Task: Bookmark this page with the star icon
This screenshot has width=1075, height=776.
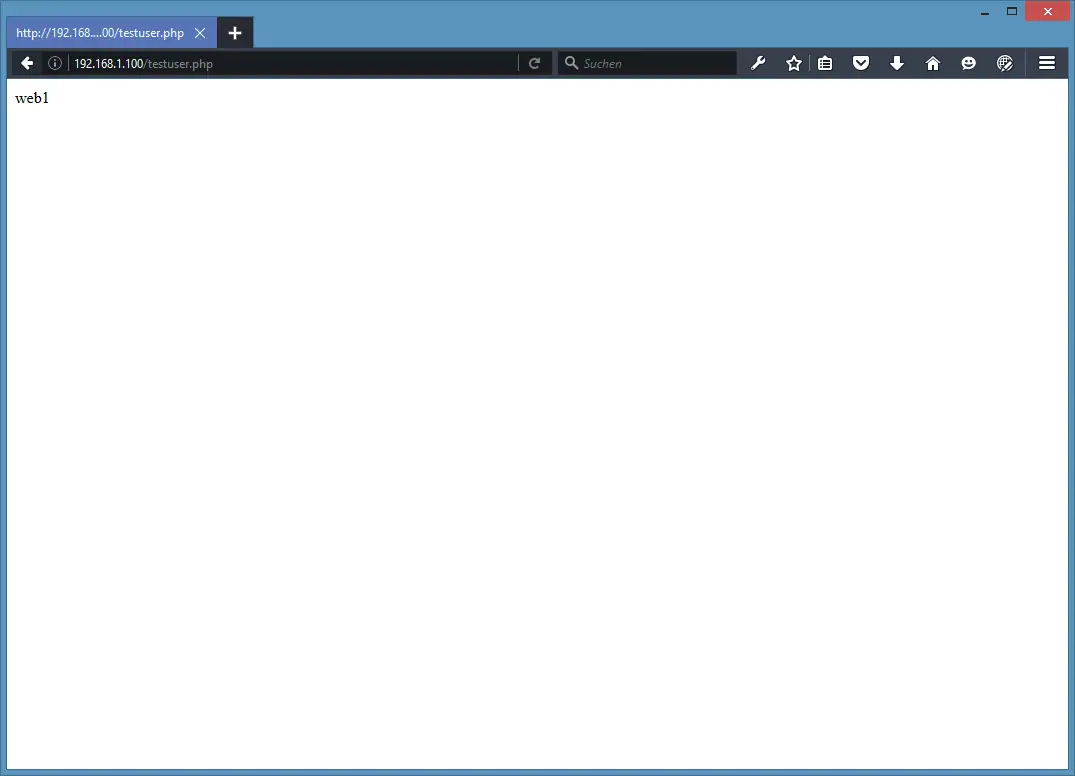Action: click(793, 63)
